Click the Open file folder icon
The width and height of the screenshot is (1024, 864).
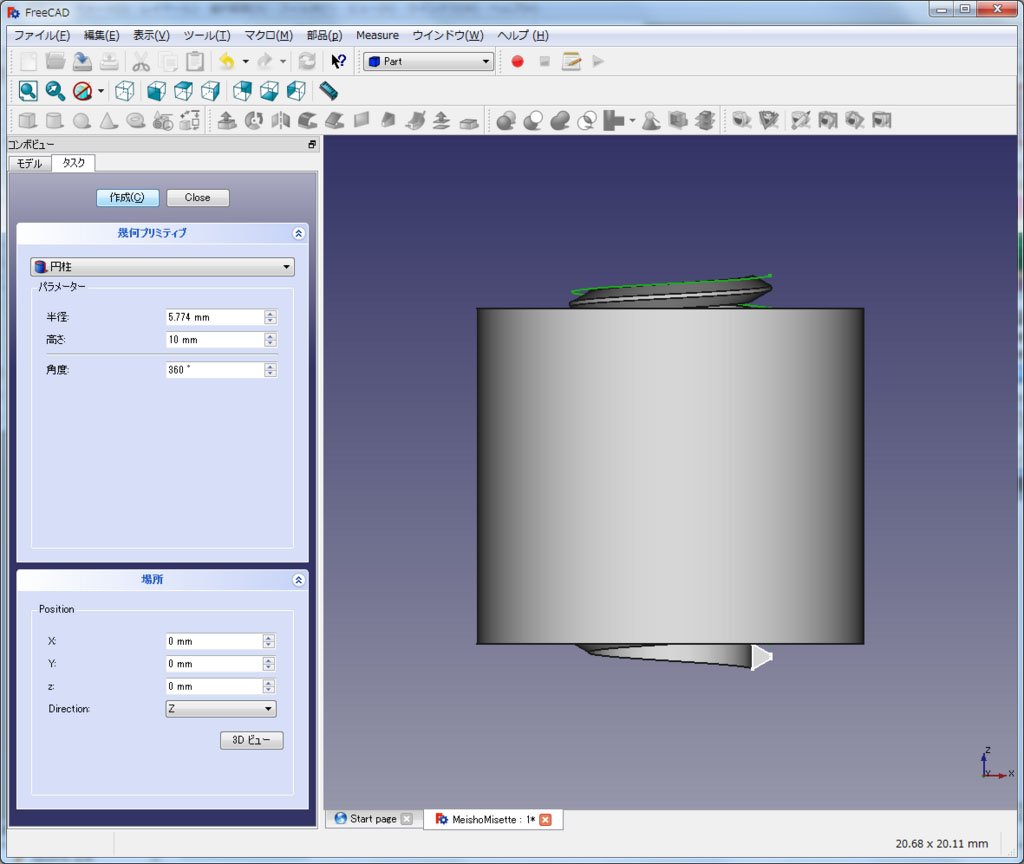(x=56, y=61)
